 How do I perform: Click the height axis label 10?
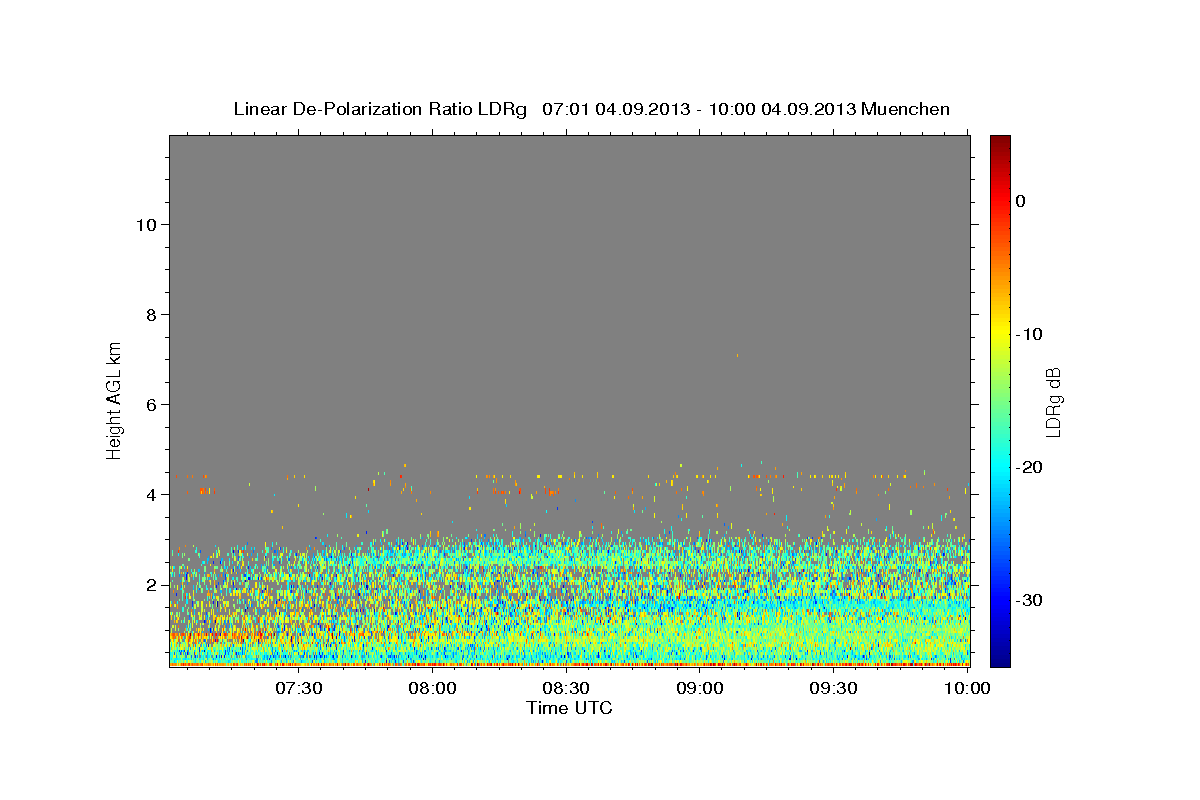146,224
